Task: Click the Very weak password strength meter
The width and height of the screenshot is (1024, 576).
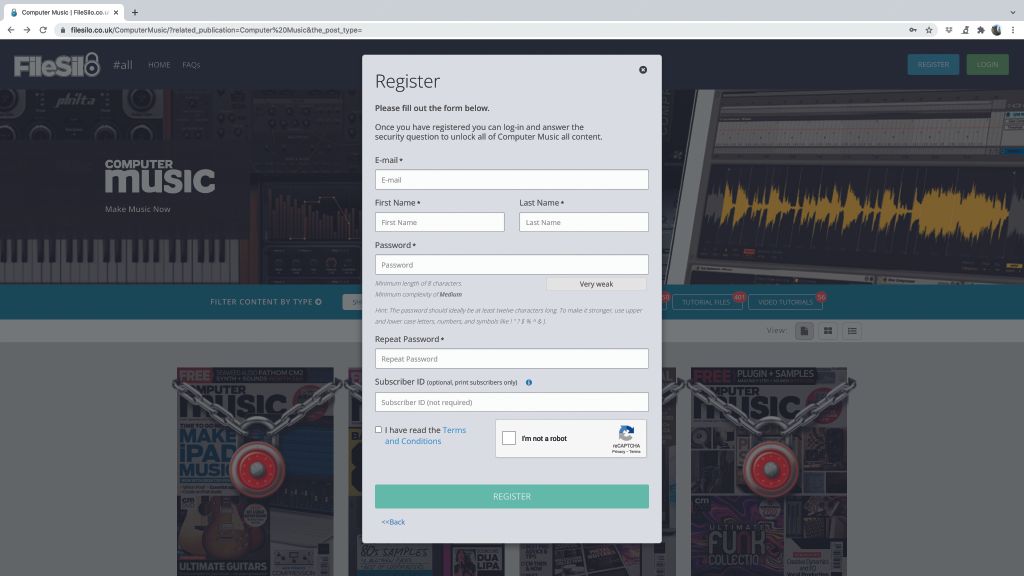Action: 595,284
